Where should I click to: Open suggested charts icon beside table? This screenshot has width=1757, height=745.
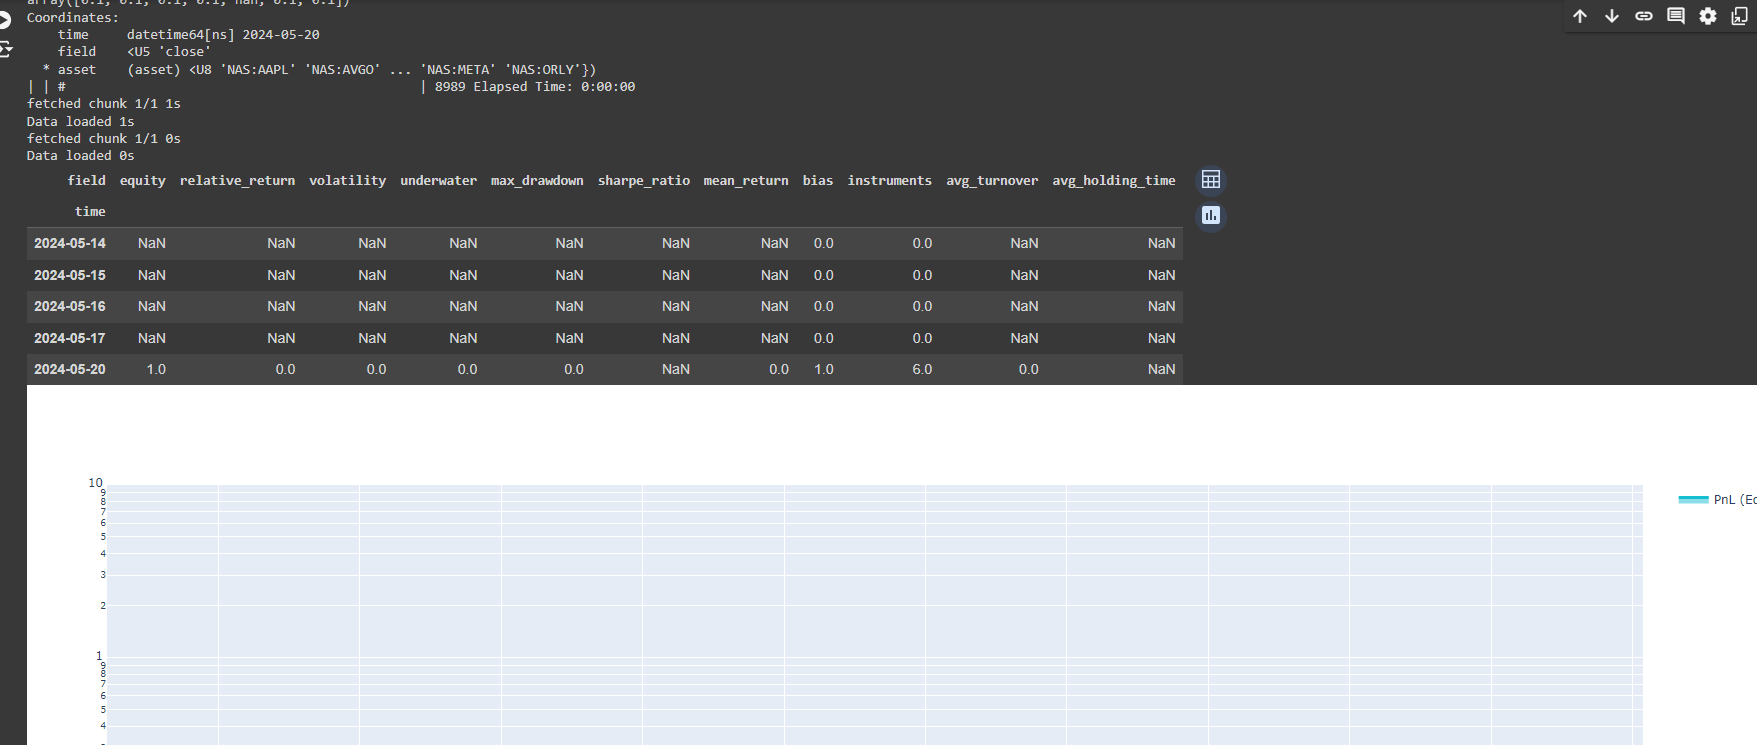pos(1211,215)
